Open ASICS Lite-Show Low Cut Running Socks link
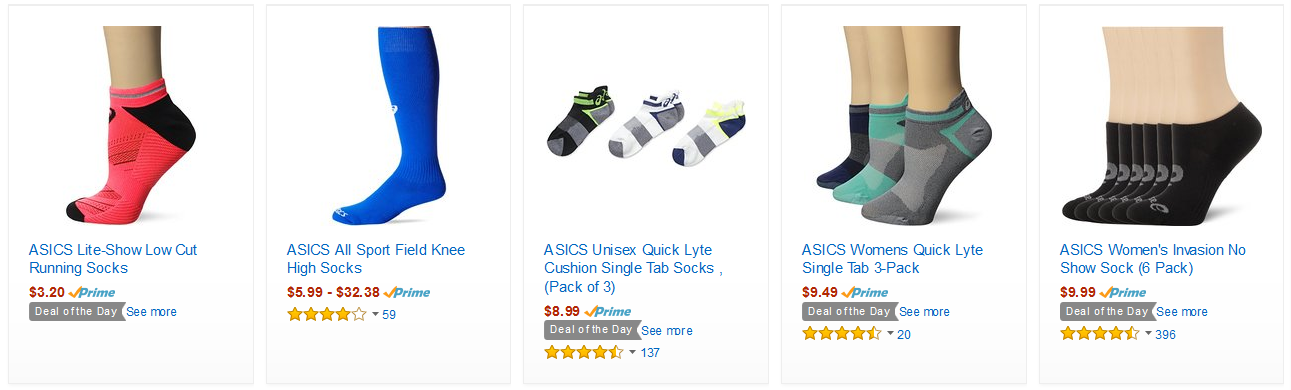The image size is (1291, 390). [x=113, y=259]
